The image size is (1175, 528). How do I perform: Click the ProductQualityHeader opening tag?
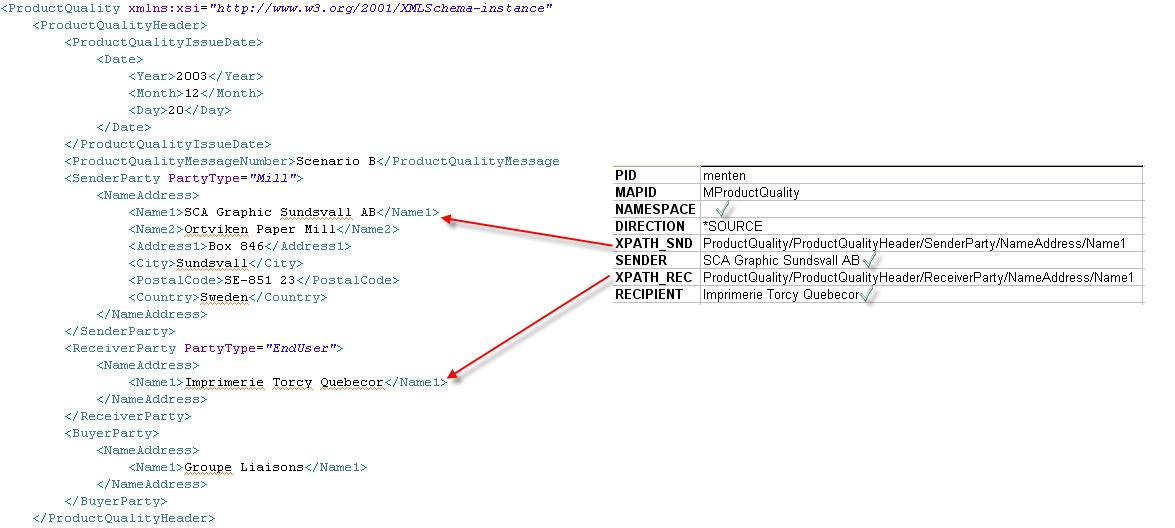click(x=119, y=25)
